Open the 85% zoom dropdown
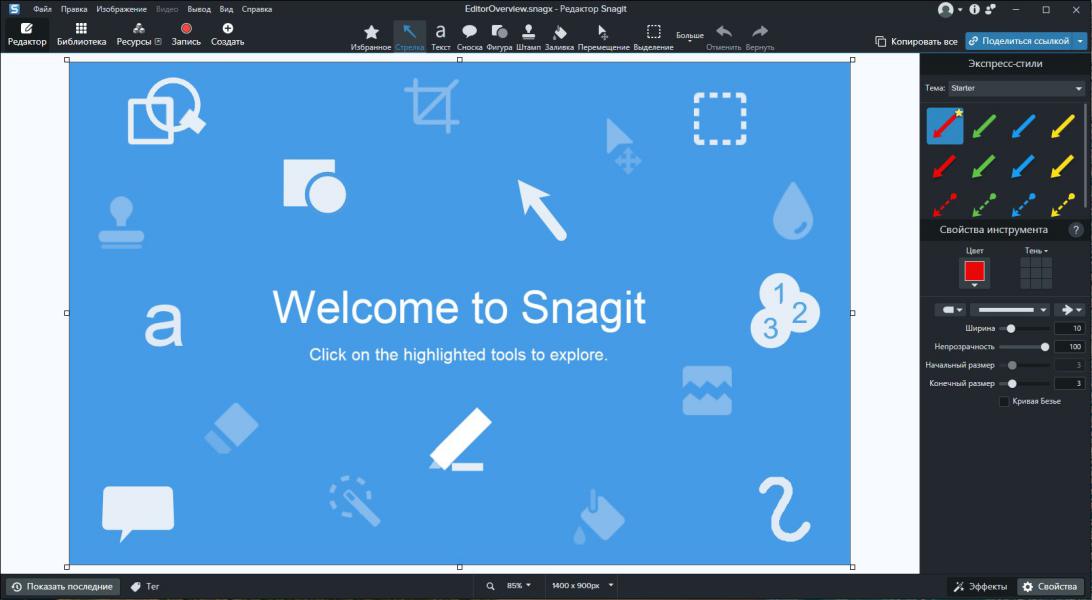Screen dimensions: 1092x600 tap(519, 586)
